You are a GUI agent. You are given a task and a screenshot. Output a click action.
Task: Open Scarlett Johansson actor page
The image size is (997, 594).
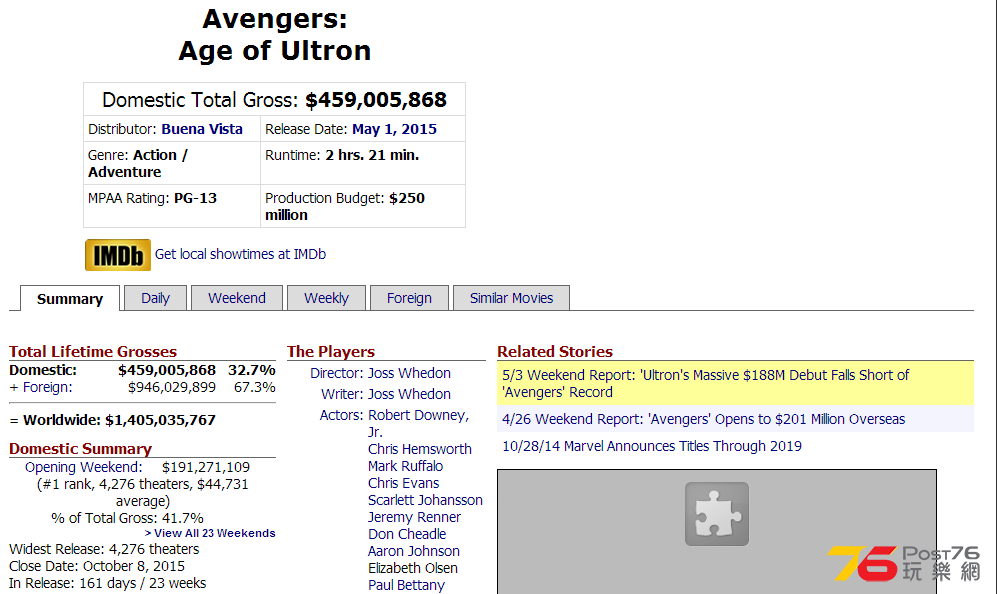[x=425, y=500]
